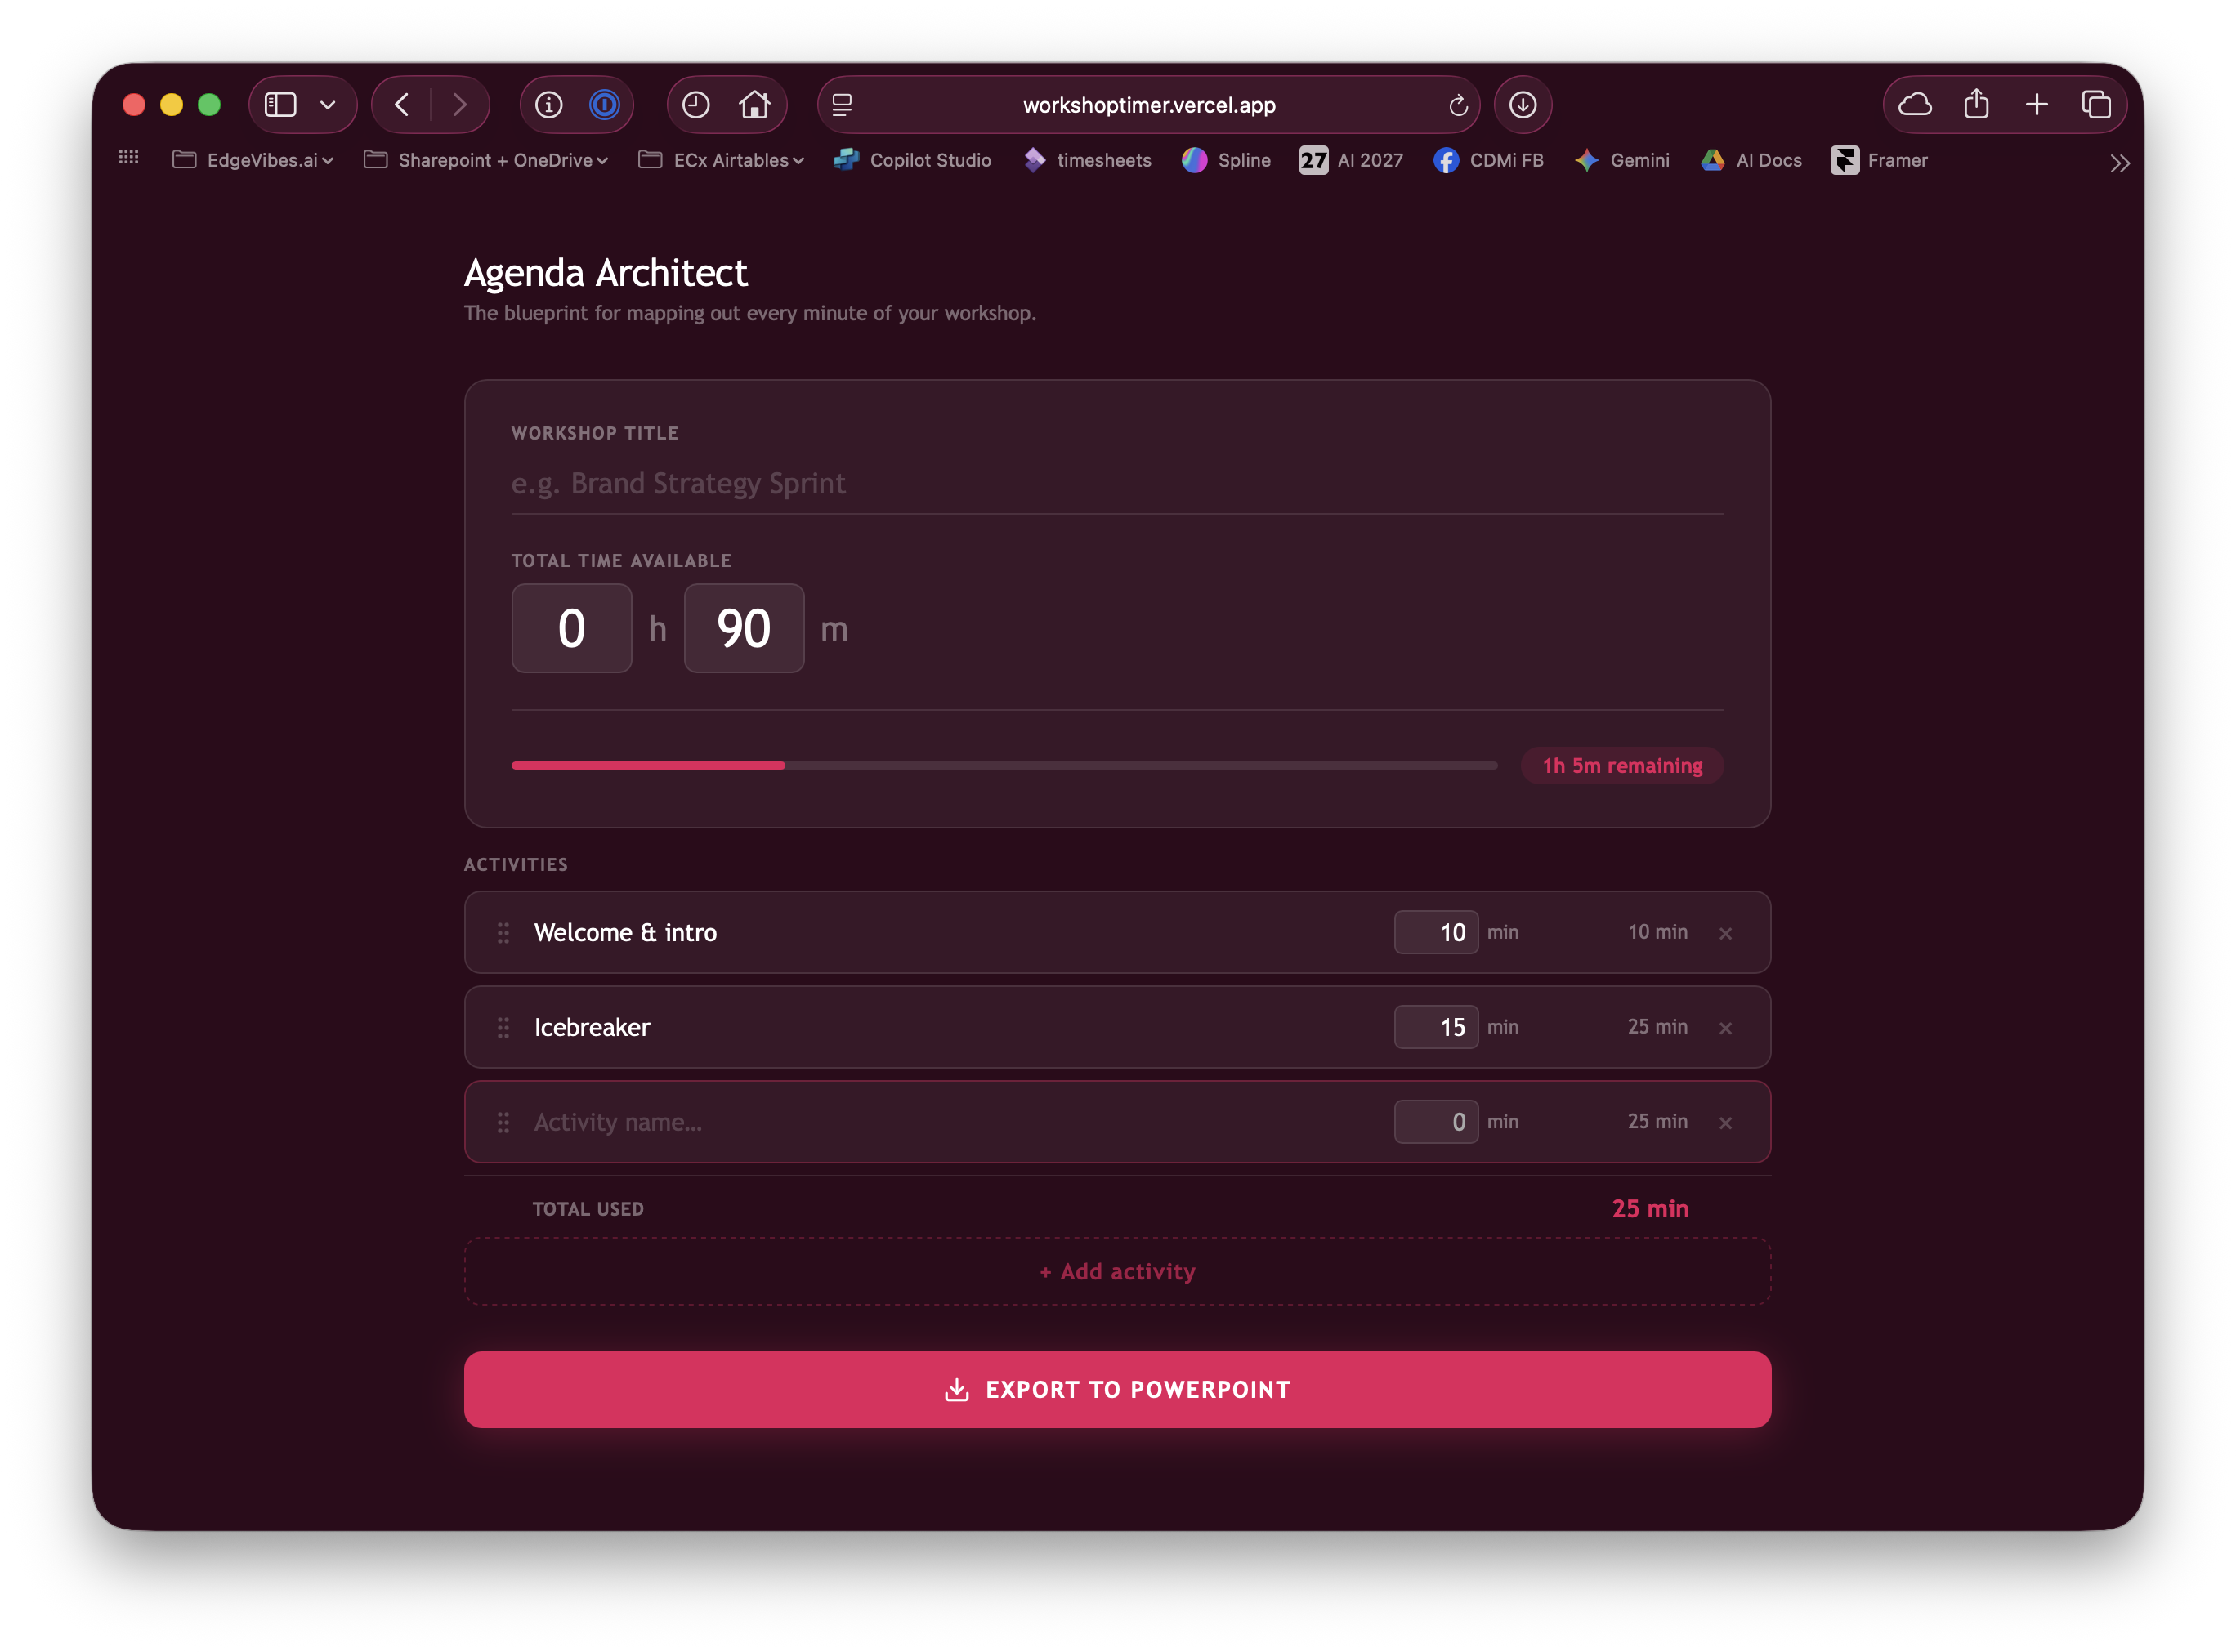Open the Copilot Studio bookmark
This screenshot has height=1652, width=2236.
click(912, 160)
